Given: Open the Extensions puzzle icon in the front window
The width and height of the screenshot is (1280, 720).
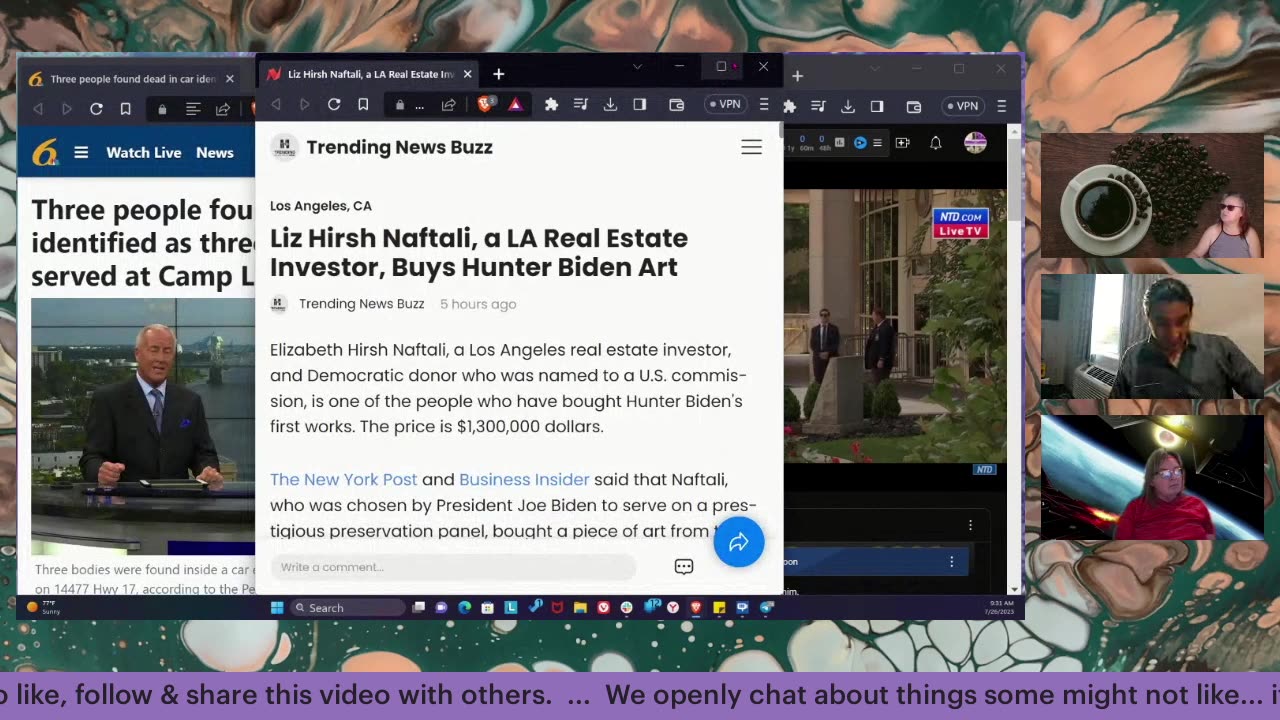Looking at the screenshot, I should [x=551, y=105].
